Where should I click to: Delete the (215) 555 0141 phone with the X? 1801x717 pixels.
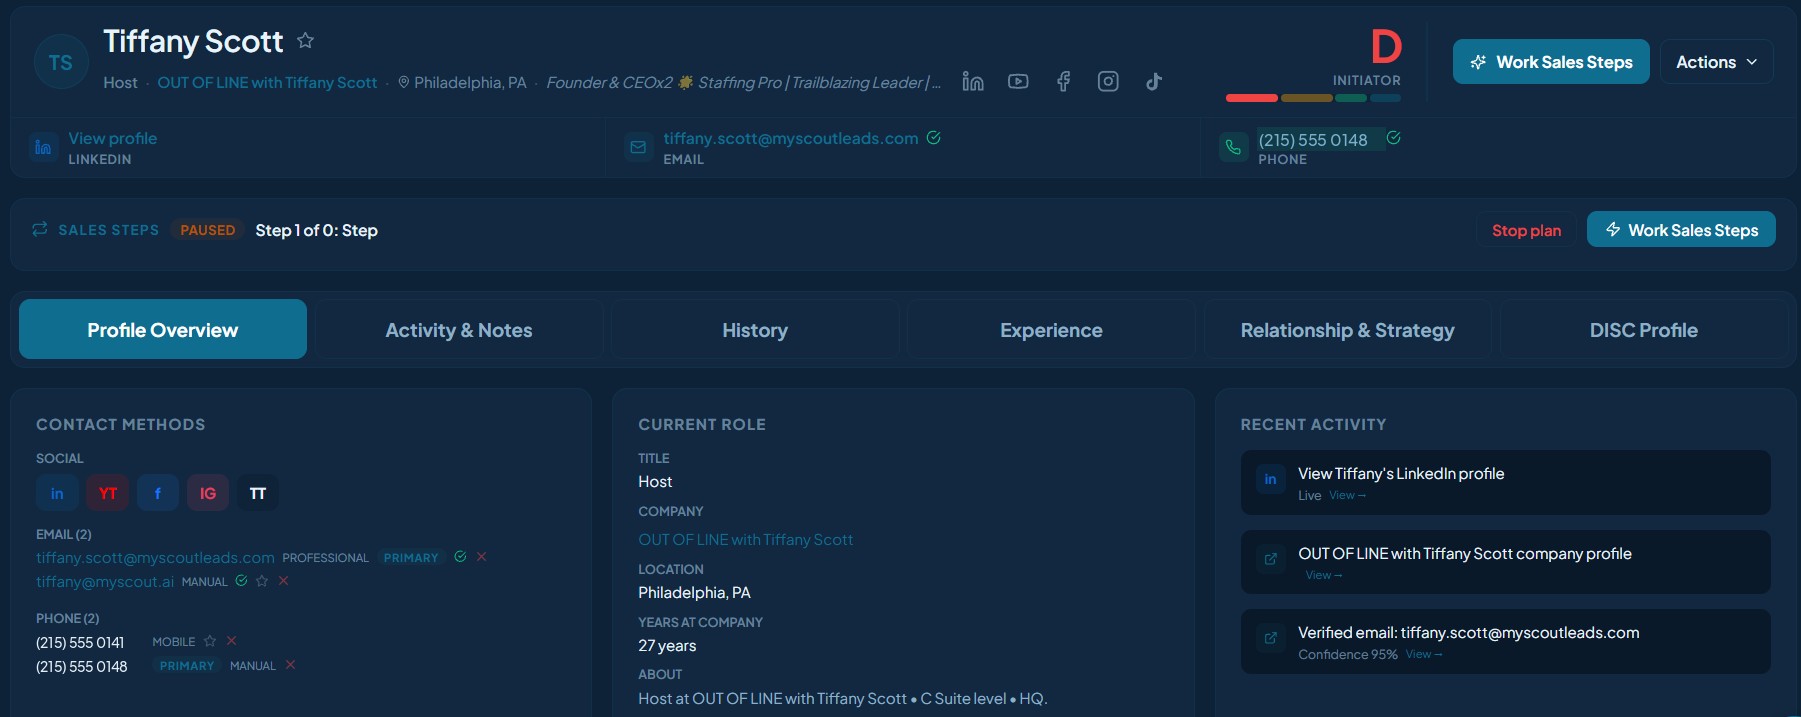pos(231,641)
